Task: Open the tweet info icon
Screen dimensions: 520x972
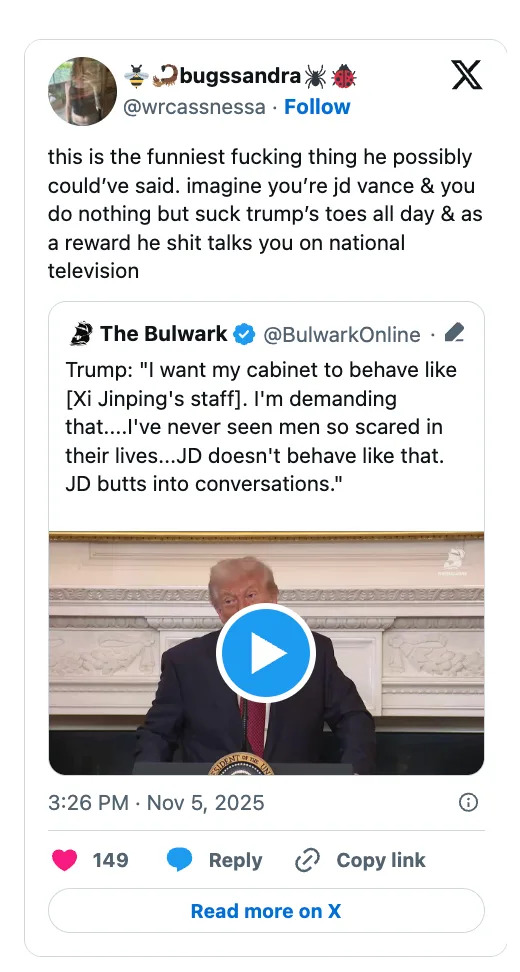Action: (x=468, y=803)
